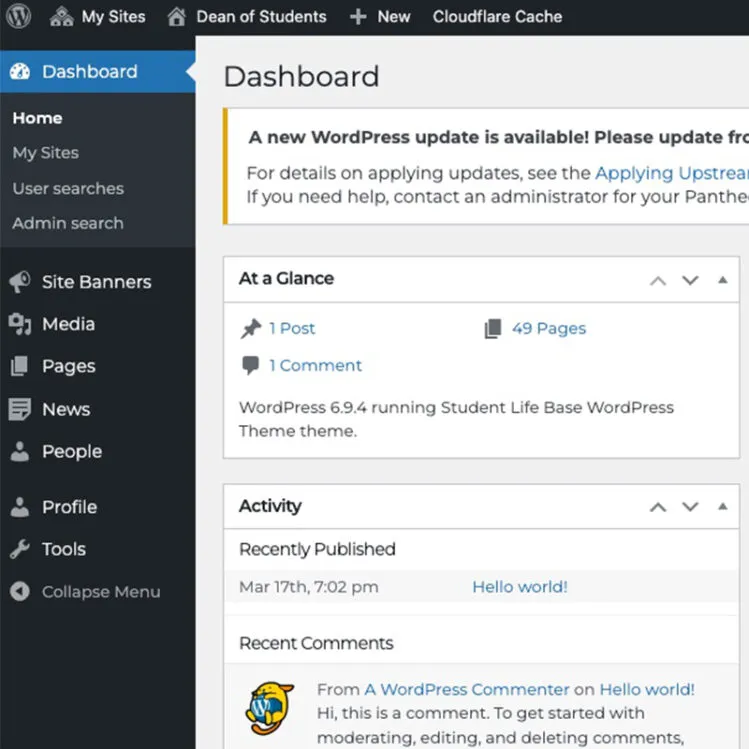This screenshot has height=749, width=749.
Task: Click the Tools wrench icon in sidebar
Action: click(x=20, y=549)
